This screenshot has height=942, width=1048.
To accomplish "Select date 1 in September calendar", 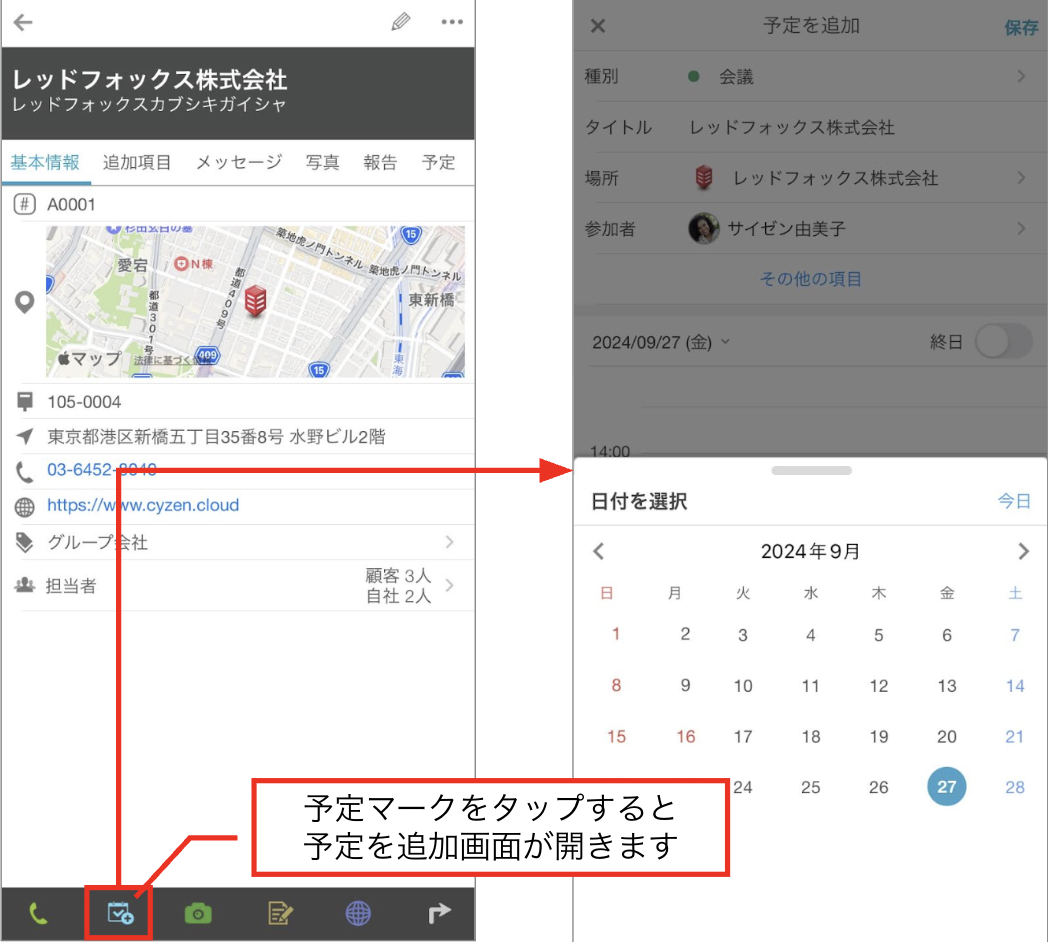I will (616, 634).
